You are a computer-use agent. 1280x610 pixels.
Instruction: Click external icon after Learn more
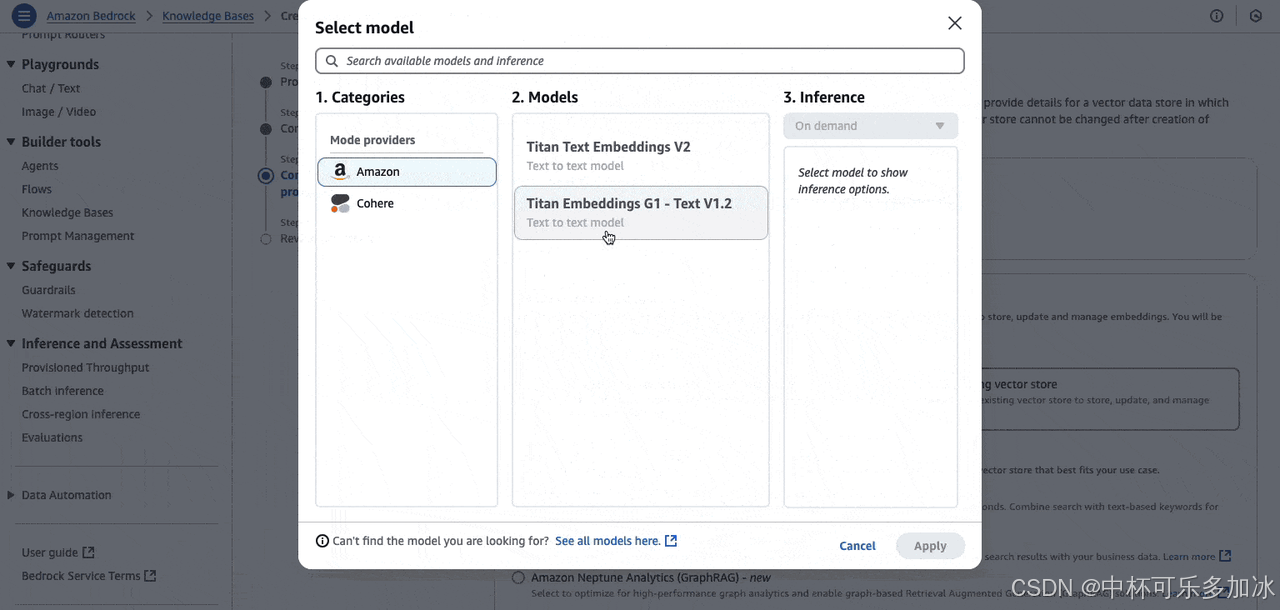1225,556
